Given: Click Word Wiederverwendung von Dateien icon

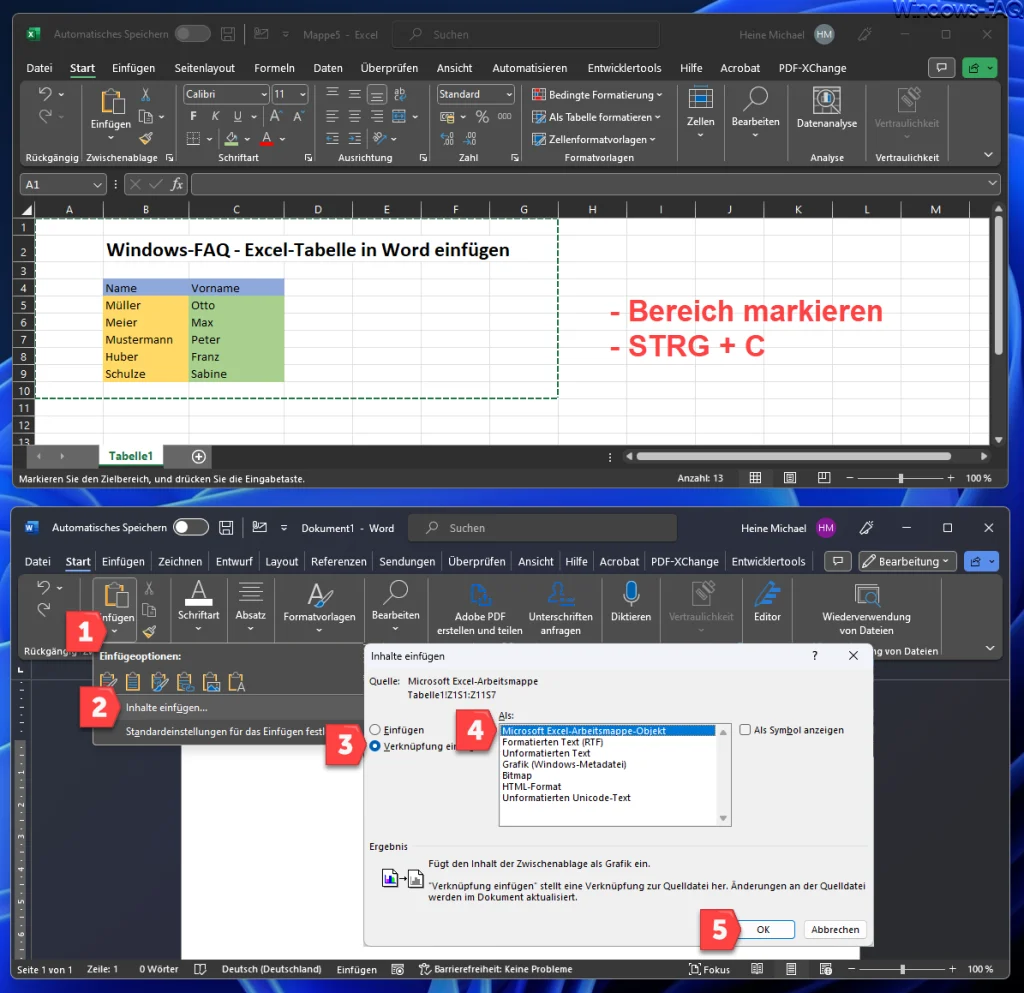Looking at the screenshot, I should pos(867,595).
